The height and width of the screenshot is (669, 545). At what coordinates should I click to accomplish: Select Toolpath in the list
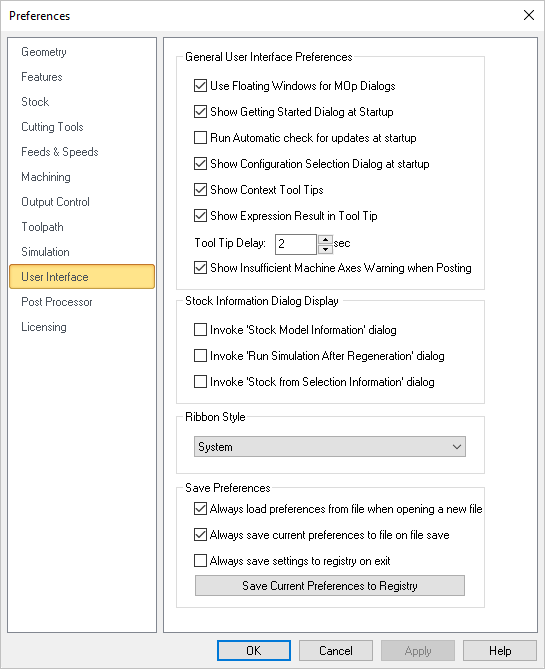[x=42, y=227]
